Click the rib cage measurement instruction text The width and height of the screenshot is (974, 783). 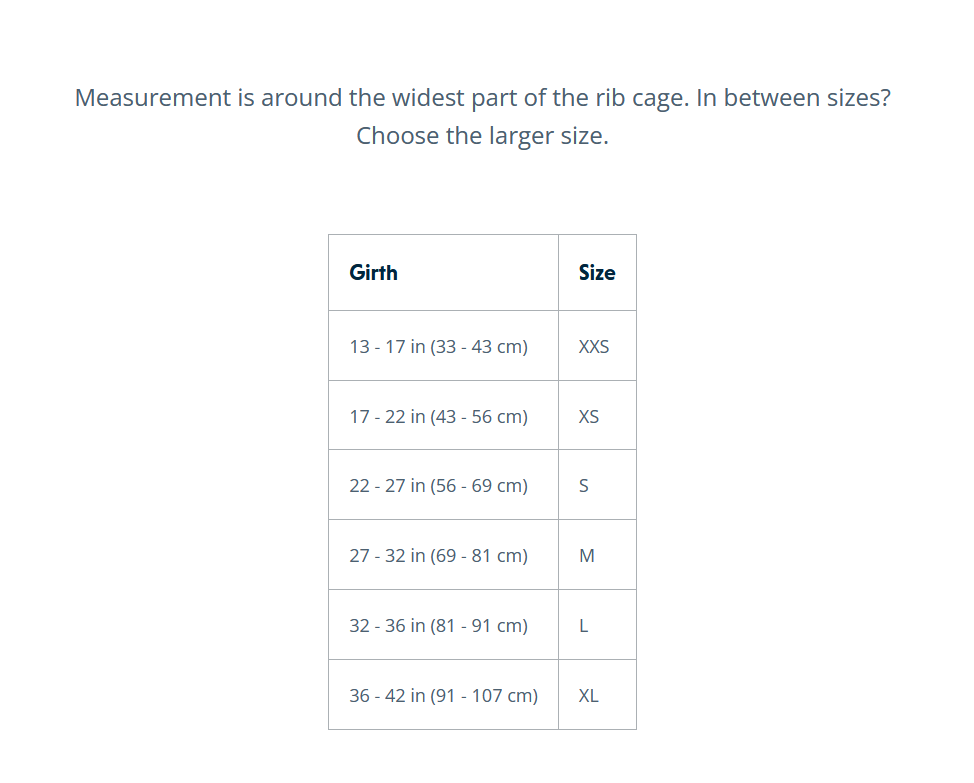(382, 98)
